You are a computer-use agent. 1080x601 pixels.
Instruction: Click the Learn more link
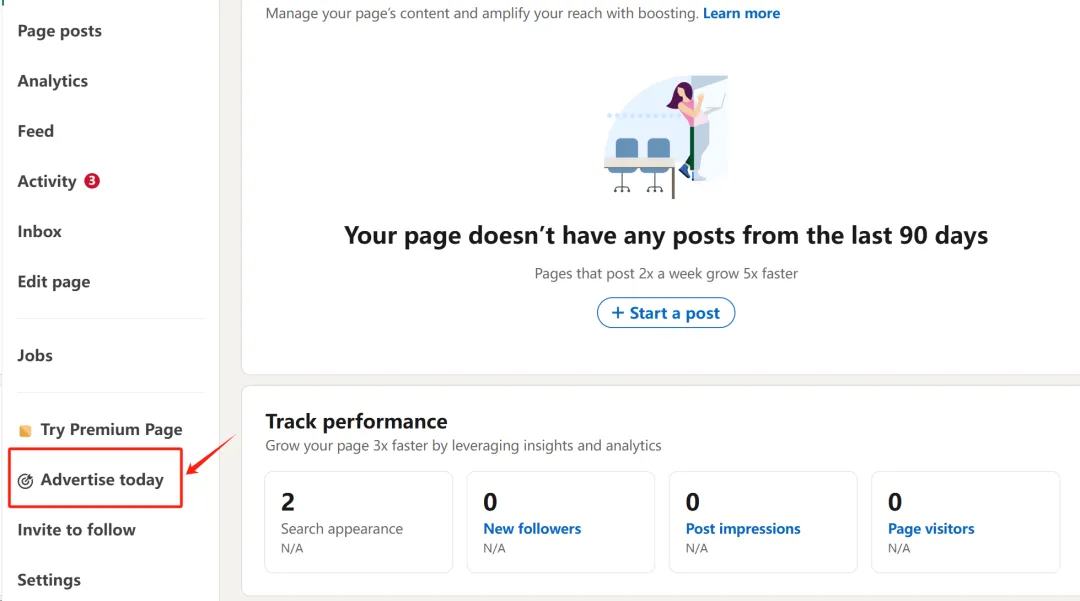click(x=741, y=14)
